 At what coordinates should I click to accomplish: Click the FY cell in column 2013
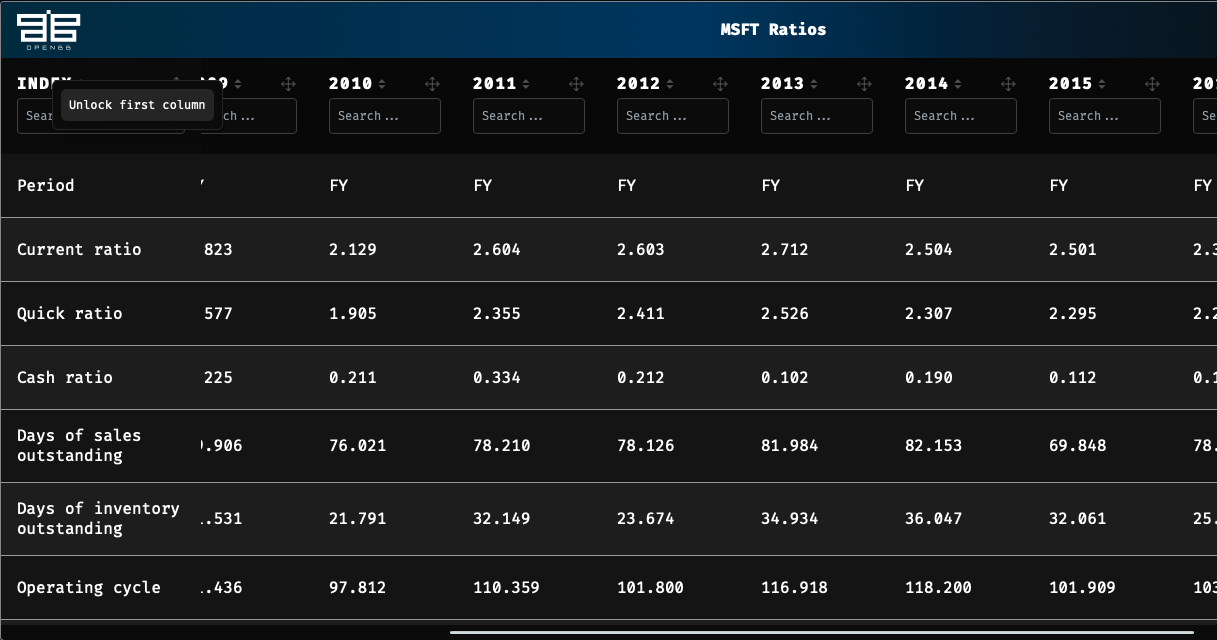point(770,185)
